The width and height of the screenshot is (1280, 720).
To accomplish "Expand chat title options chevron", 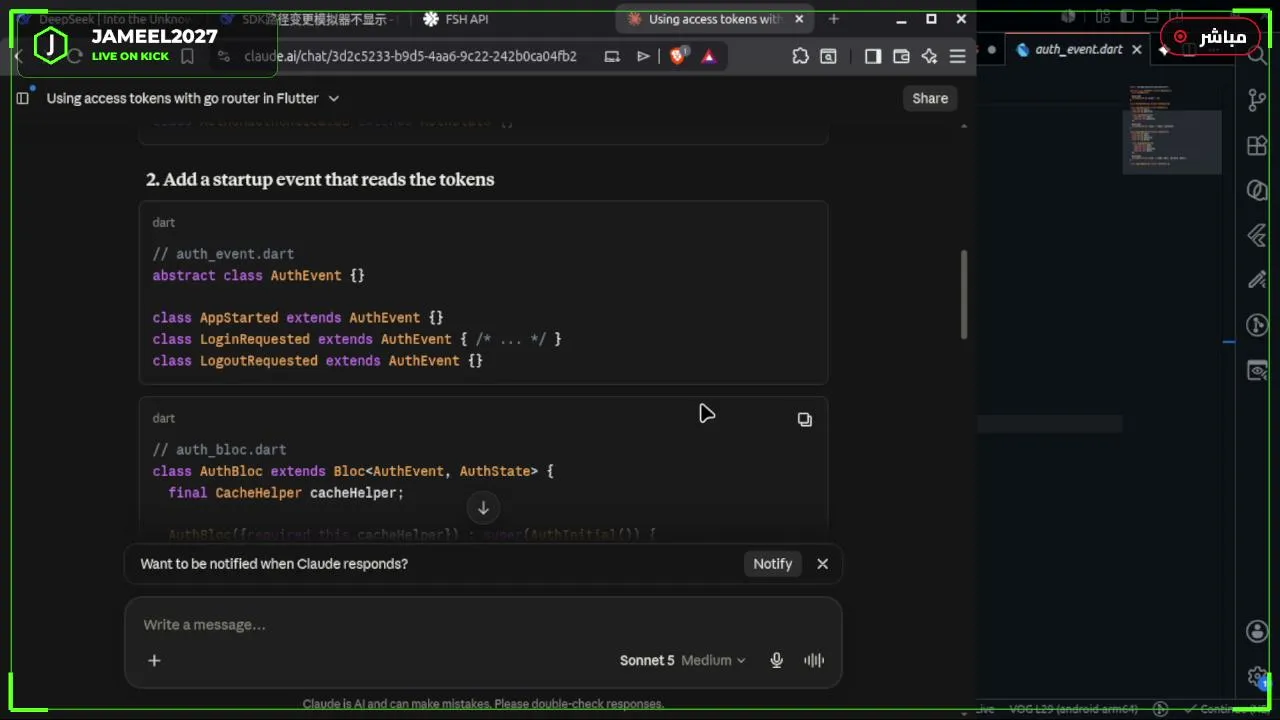I will (334, 98).
